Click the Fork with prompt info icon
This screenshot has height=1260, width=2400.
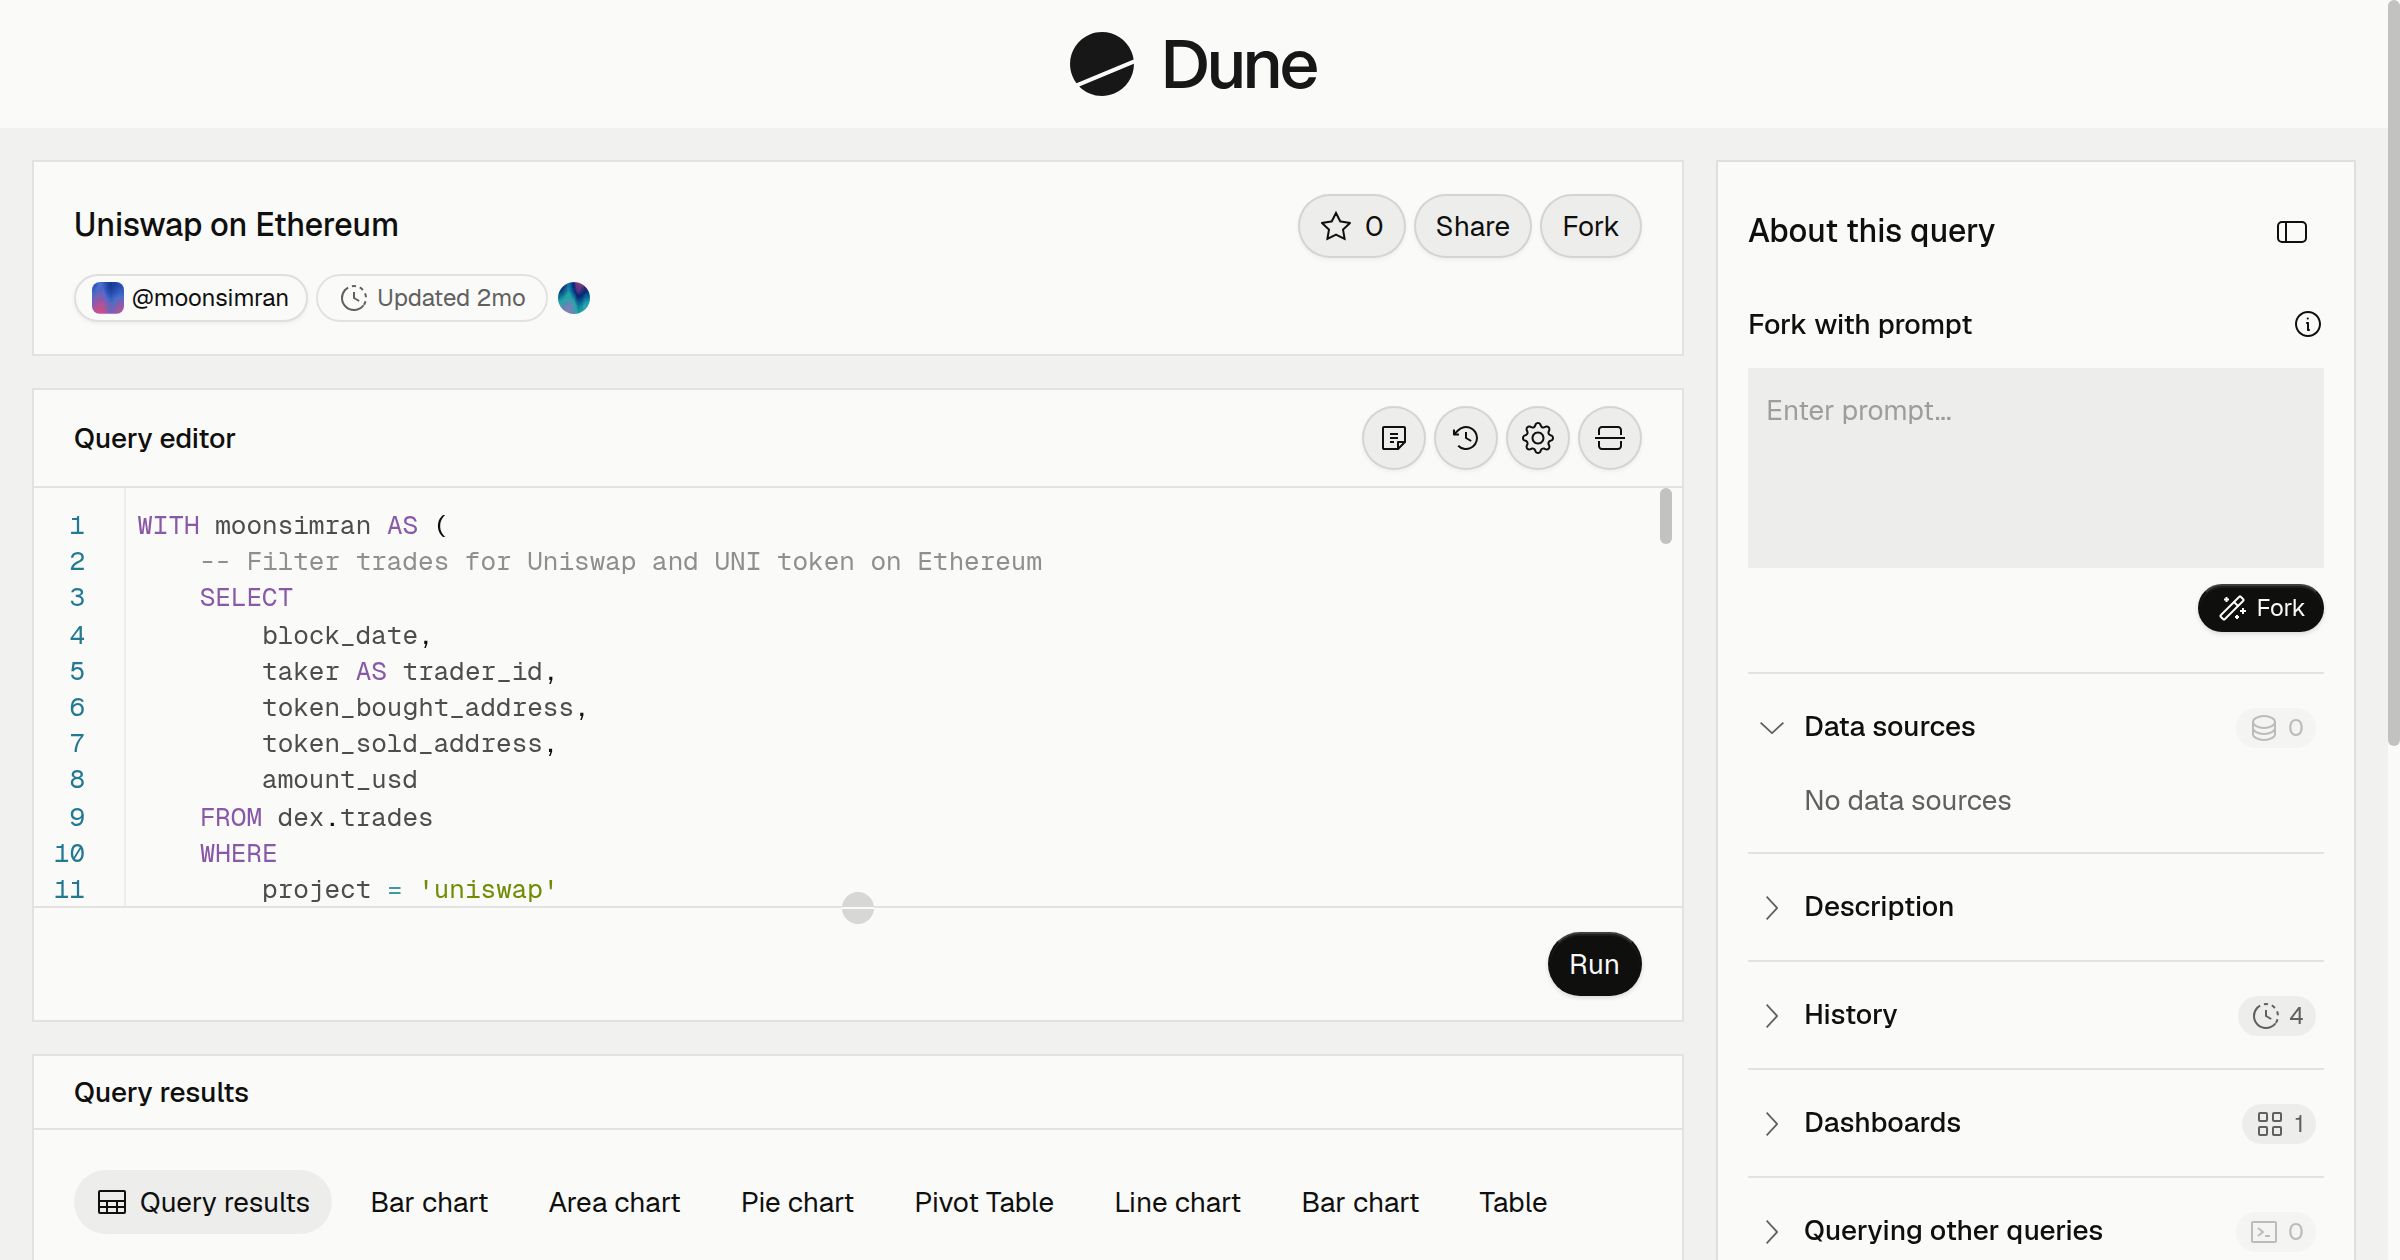(2308, 324)
